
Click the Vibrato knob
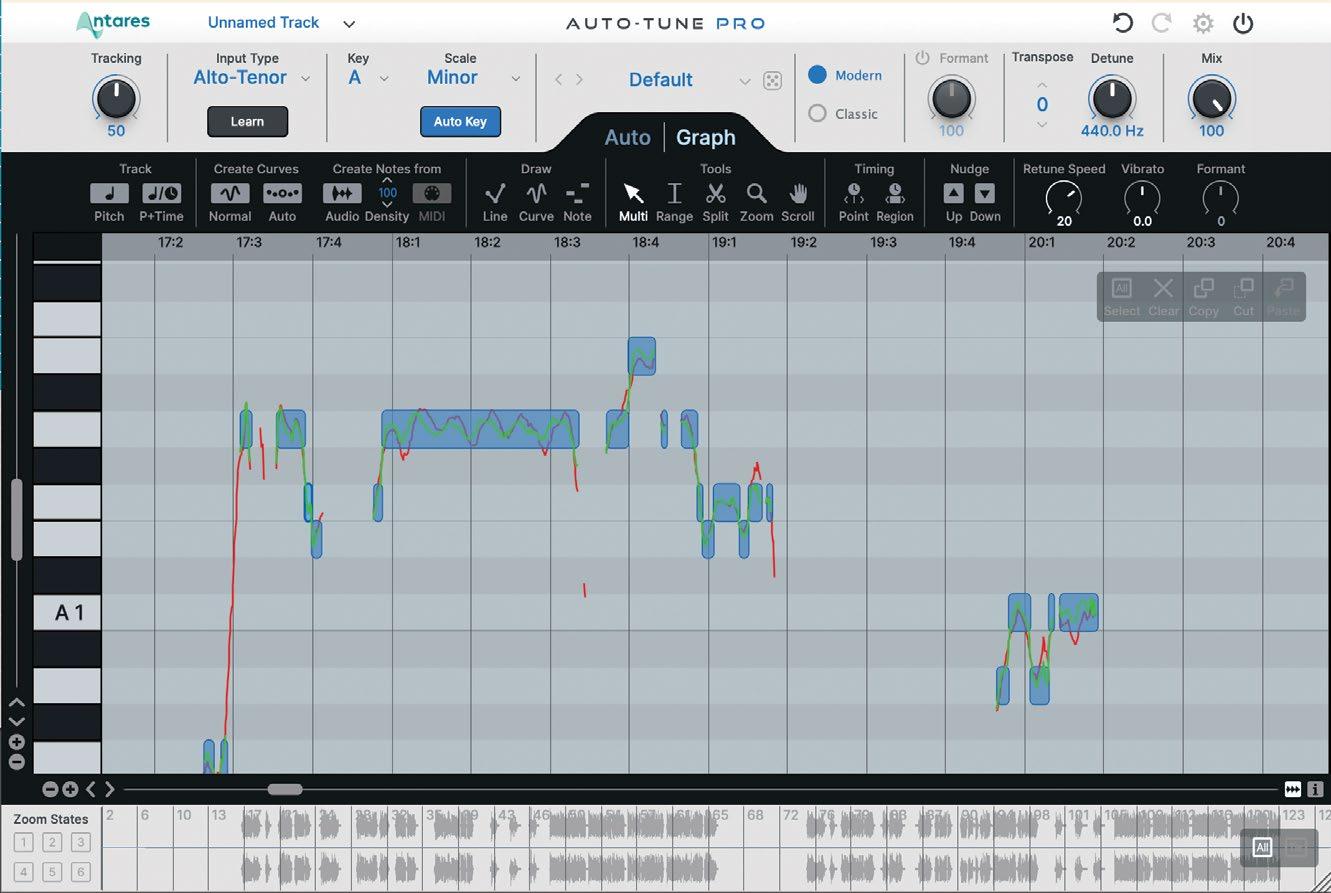coord(1142,198)
